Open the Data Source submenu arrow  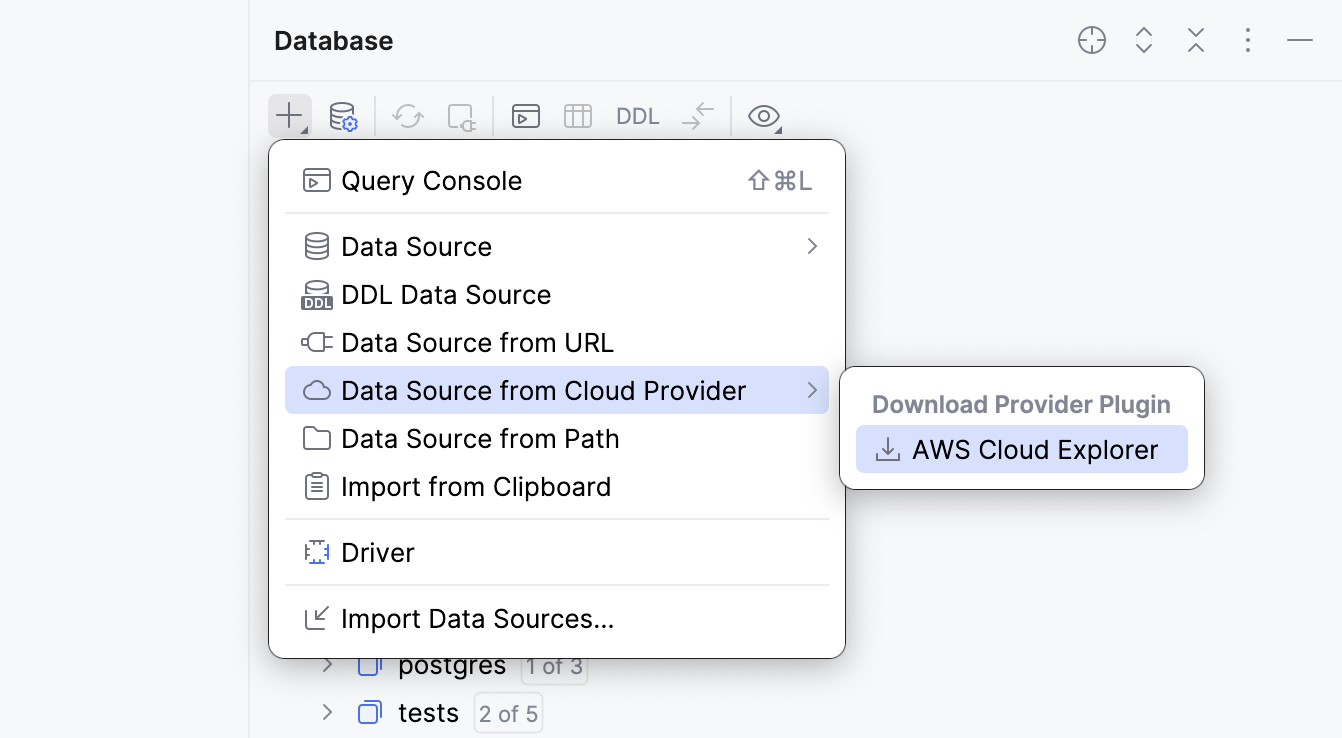812,246
